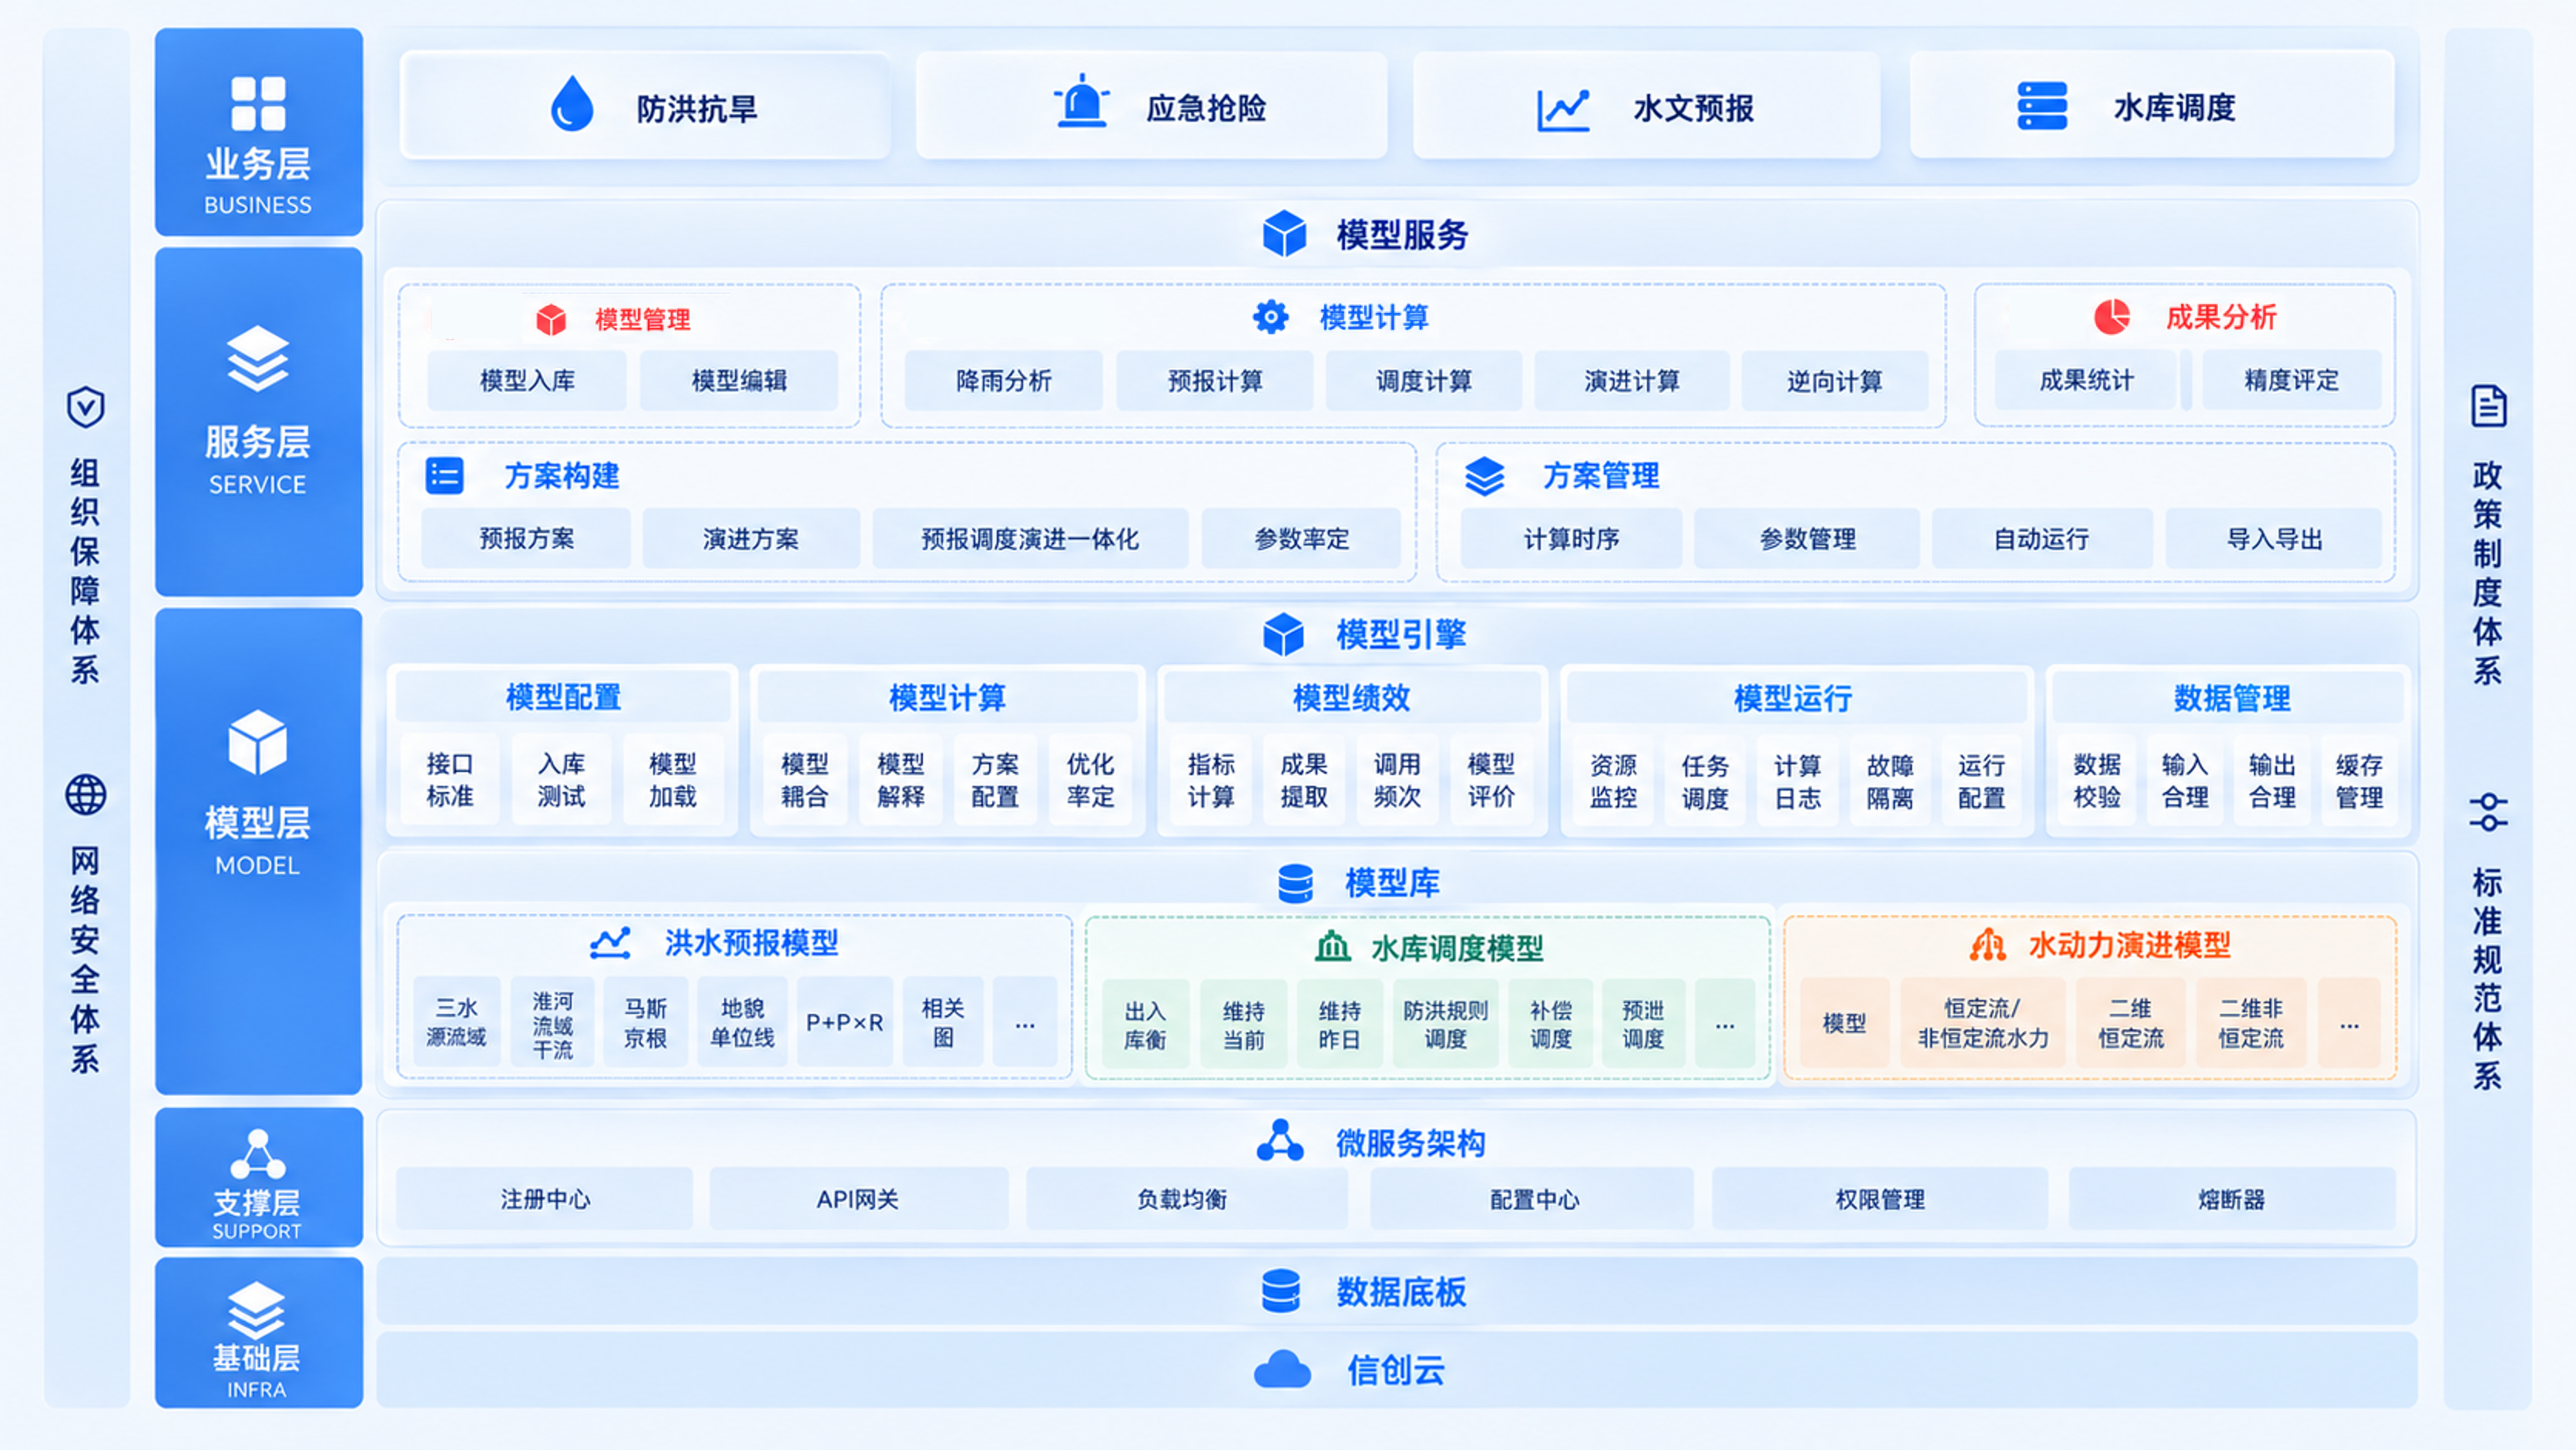The height and width of the screenshot is (1450, 2576).
Task: Click the 预报调度演进一体化 box
Action: coord(1030,539)
